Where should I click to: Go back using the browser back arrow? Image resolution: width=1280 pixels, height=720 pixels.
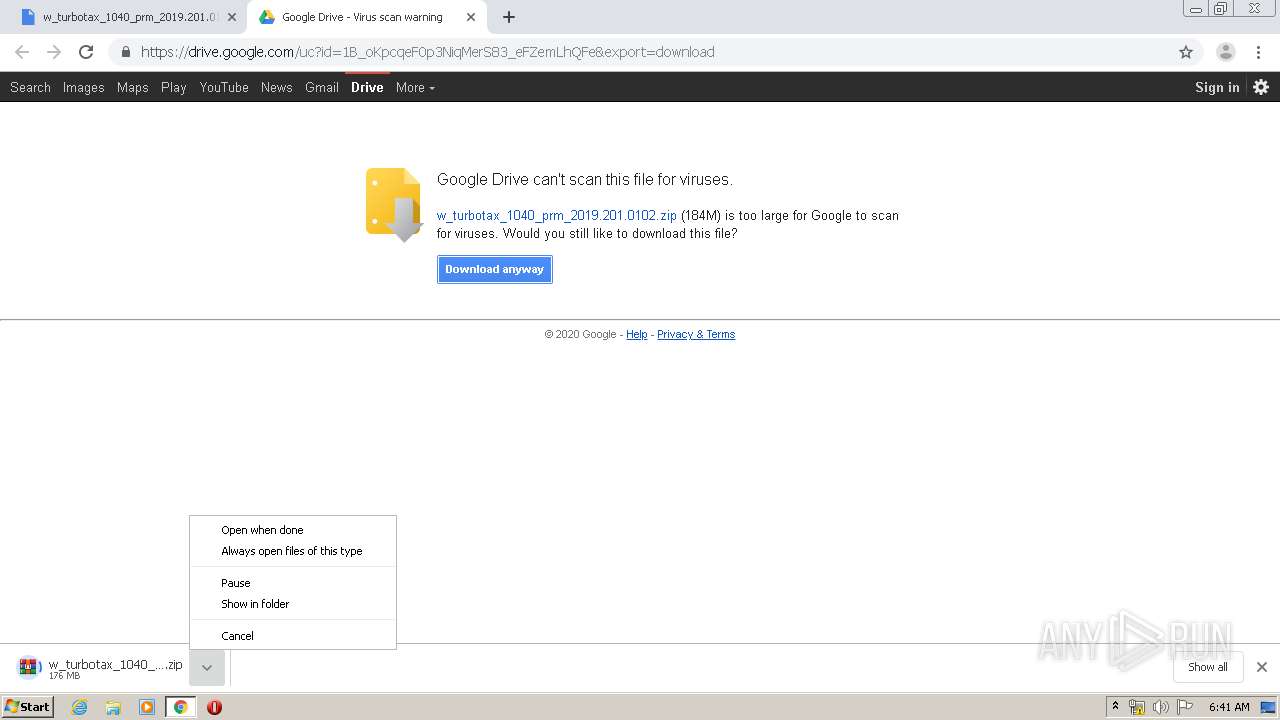click(x=22, y=52)
